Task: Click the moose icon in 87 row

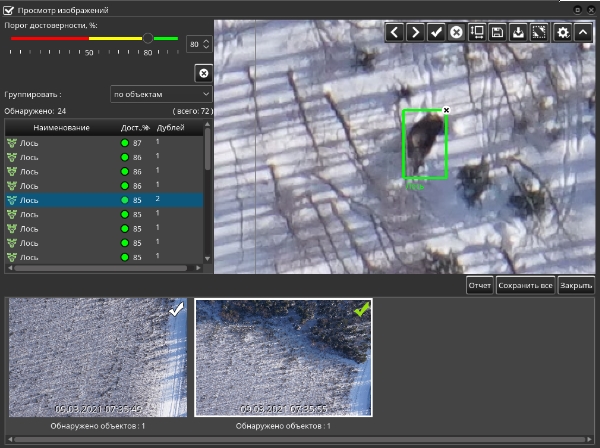Action: (12, 143)
